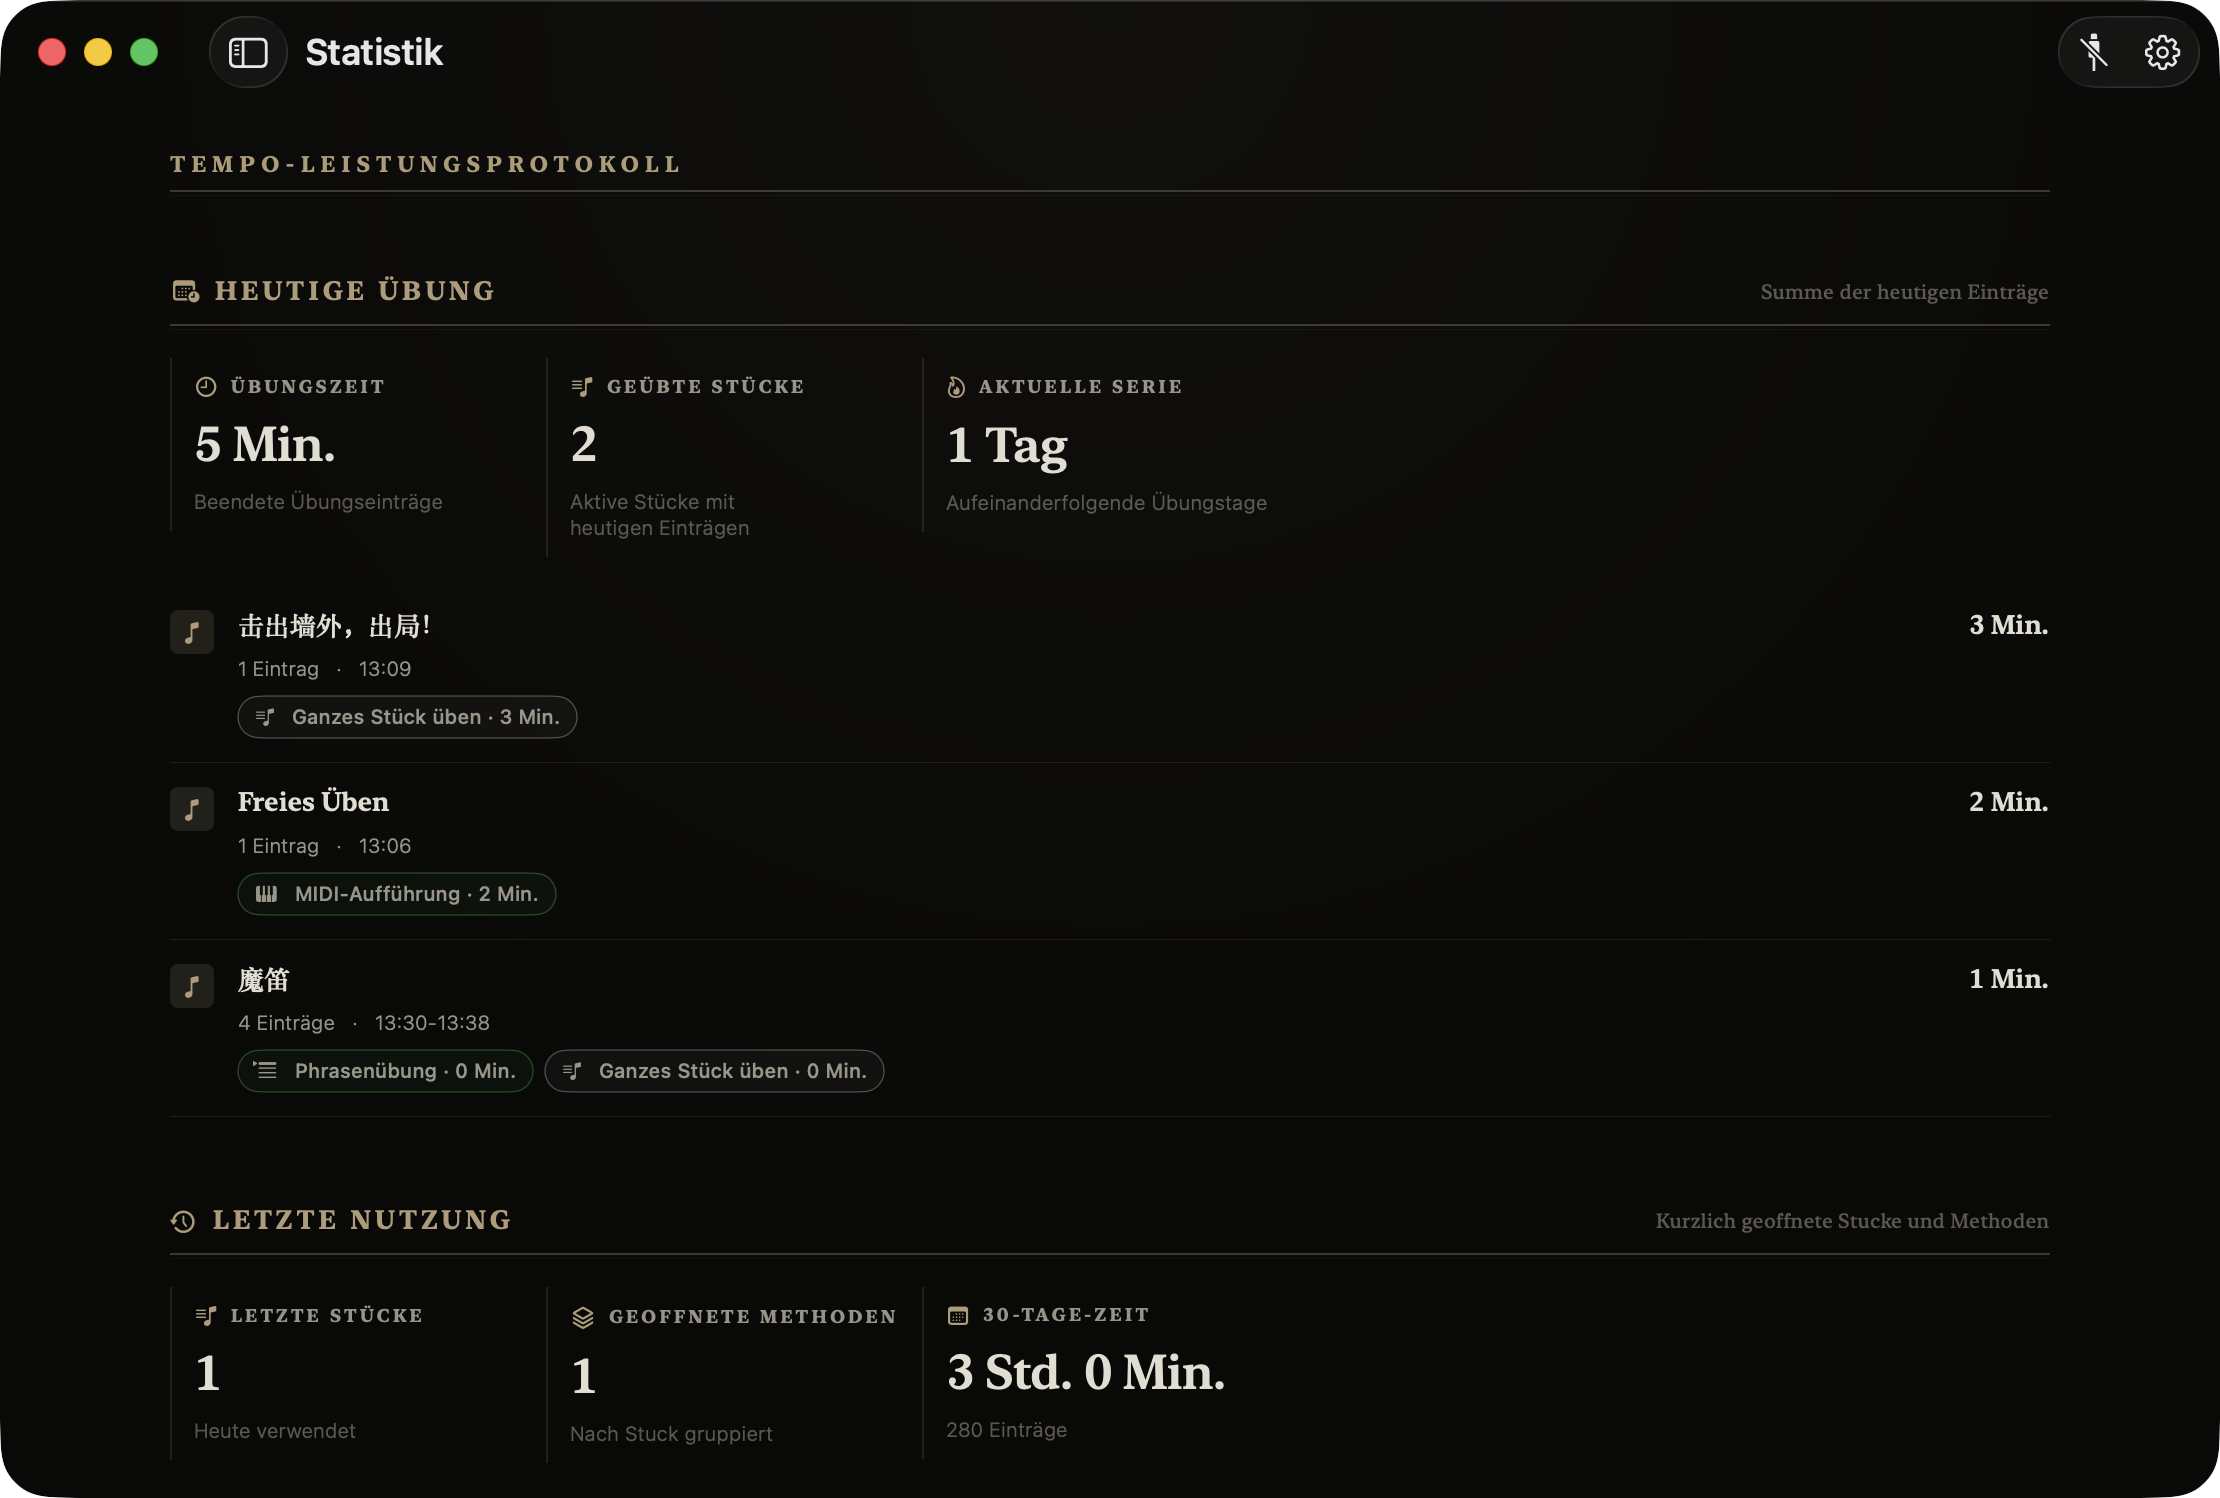Select the MIDI-Aufführung · 2 Min. chip
This screenshot has height=1498, width=2220.
[396, 894]
